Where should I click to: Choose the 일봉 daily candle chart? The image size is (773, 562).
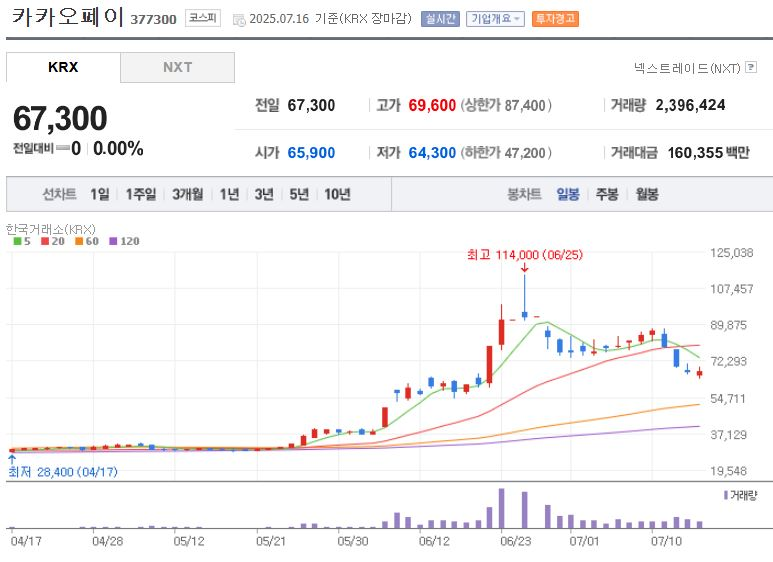[x=568, y=194]
